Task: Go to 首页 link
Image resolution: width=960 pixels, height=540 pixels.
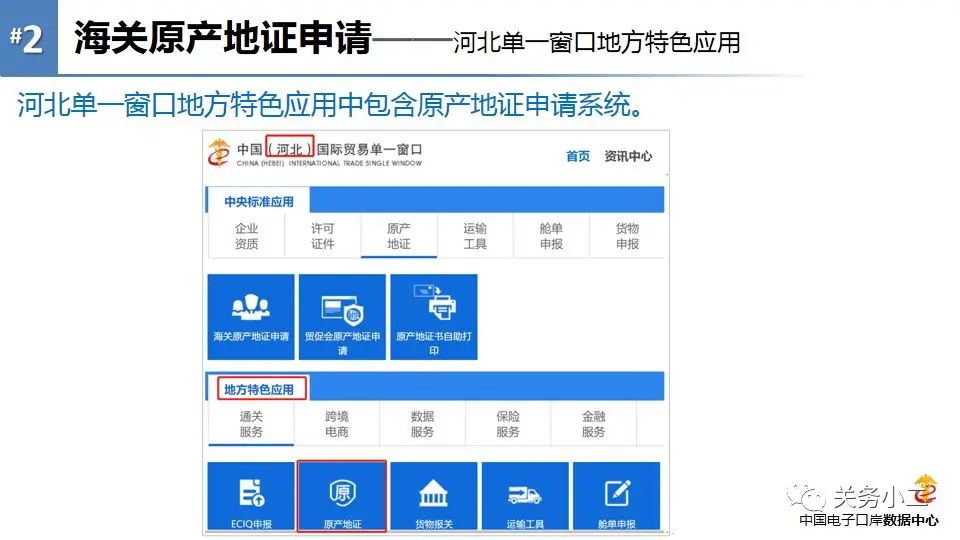Action: pyautogui.click(x=578, y=156)
